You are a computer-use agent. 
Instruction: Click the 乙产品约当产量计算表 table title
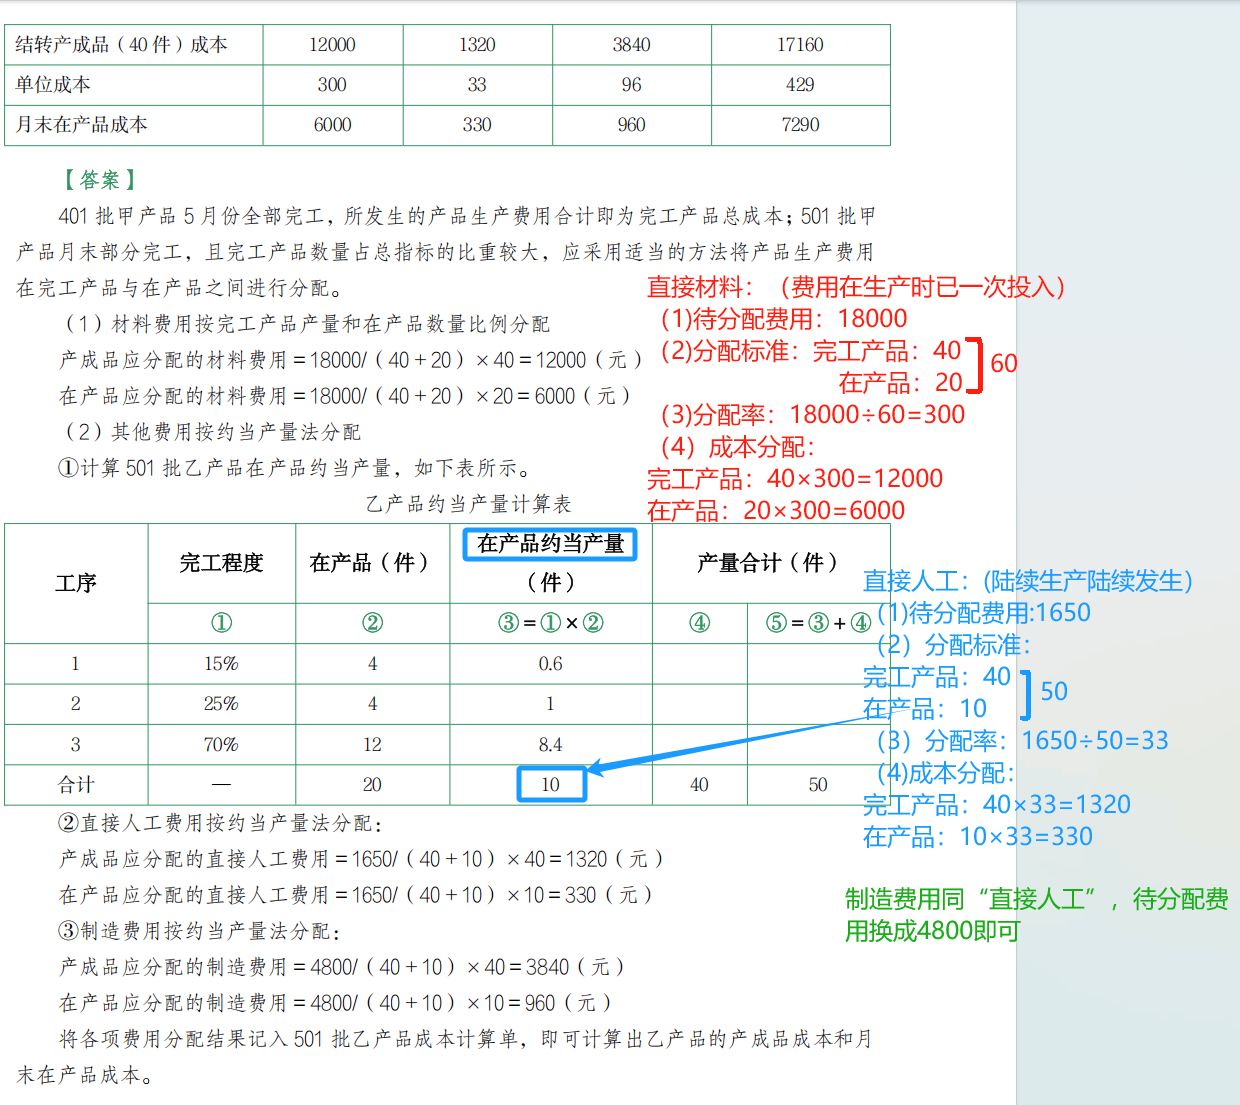point(468,504)
